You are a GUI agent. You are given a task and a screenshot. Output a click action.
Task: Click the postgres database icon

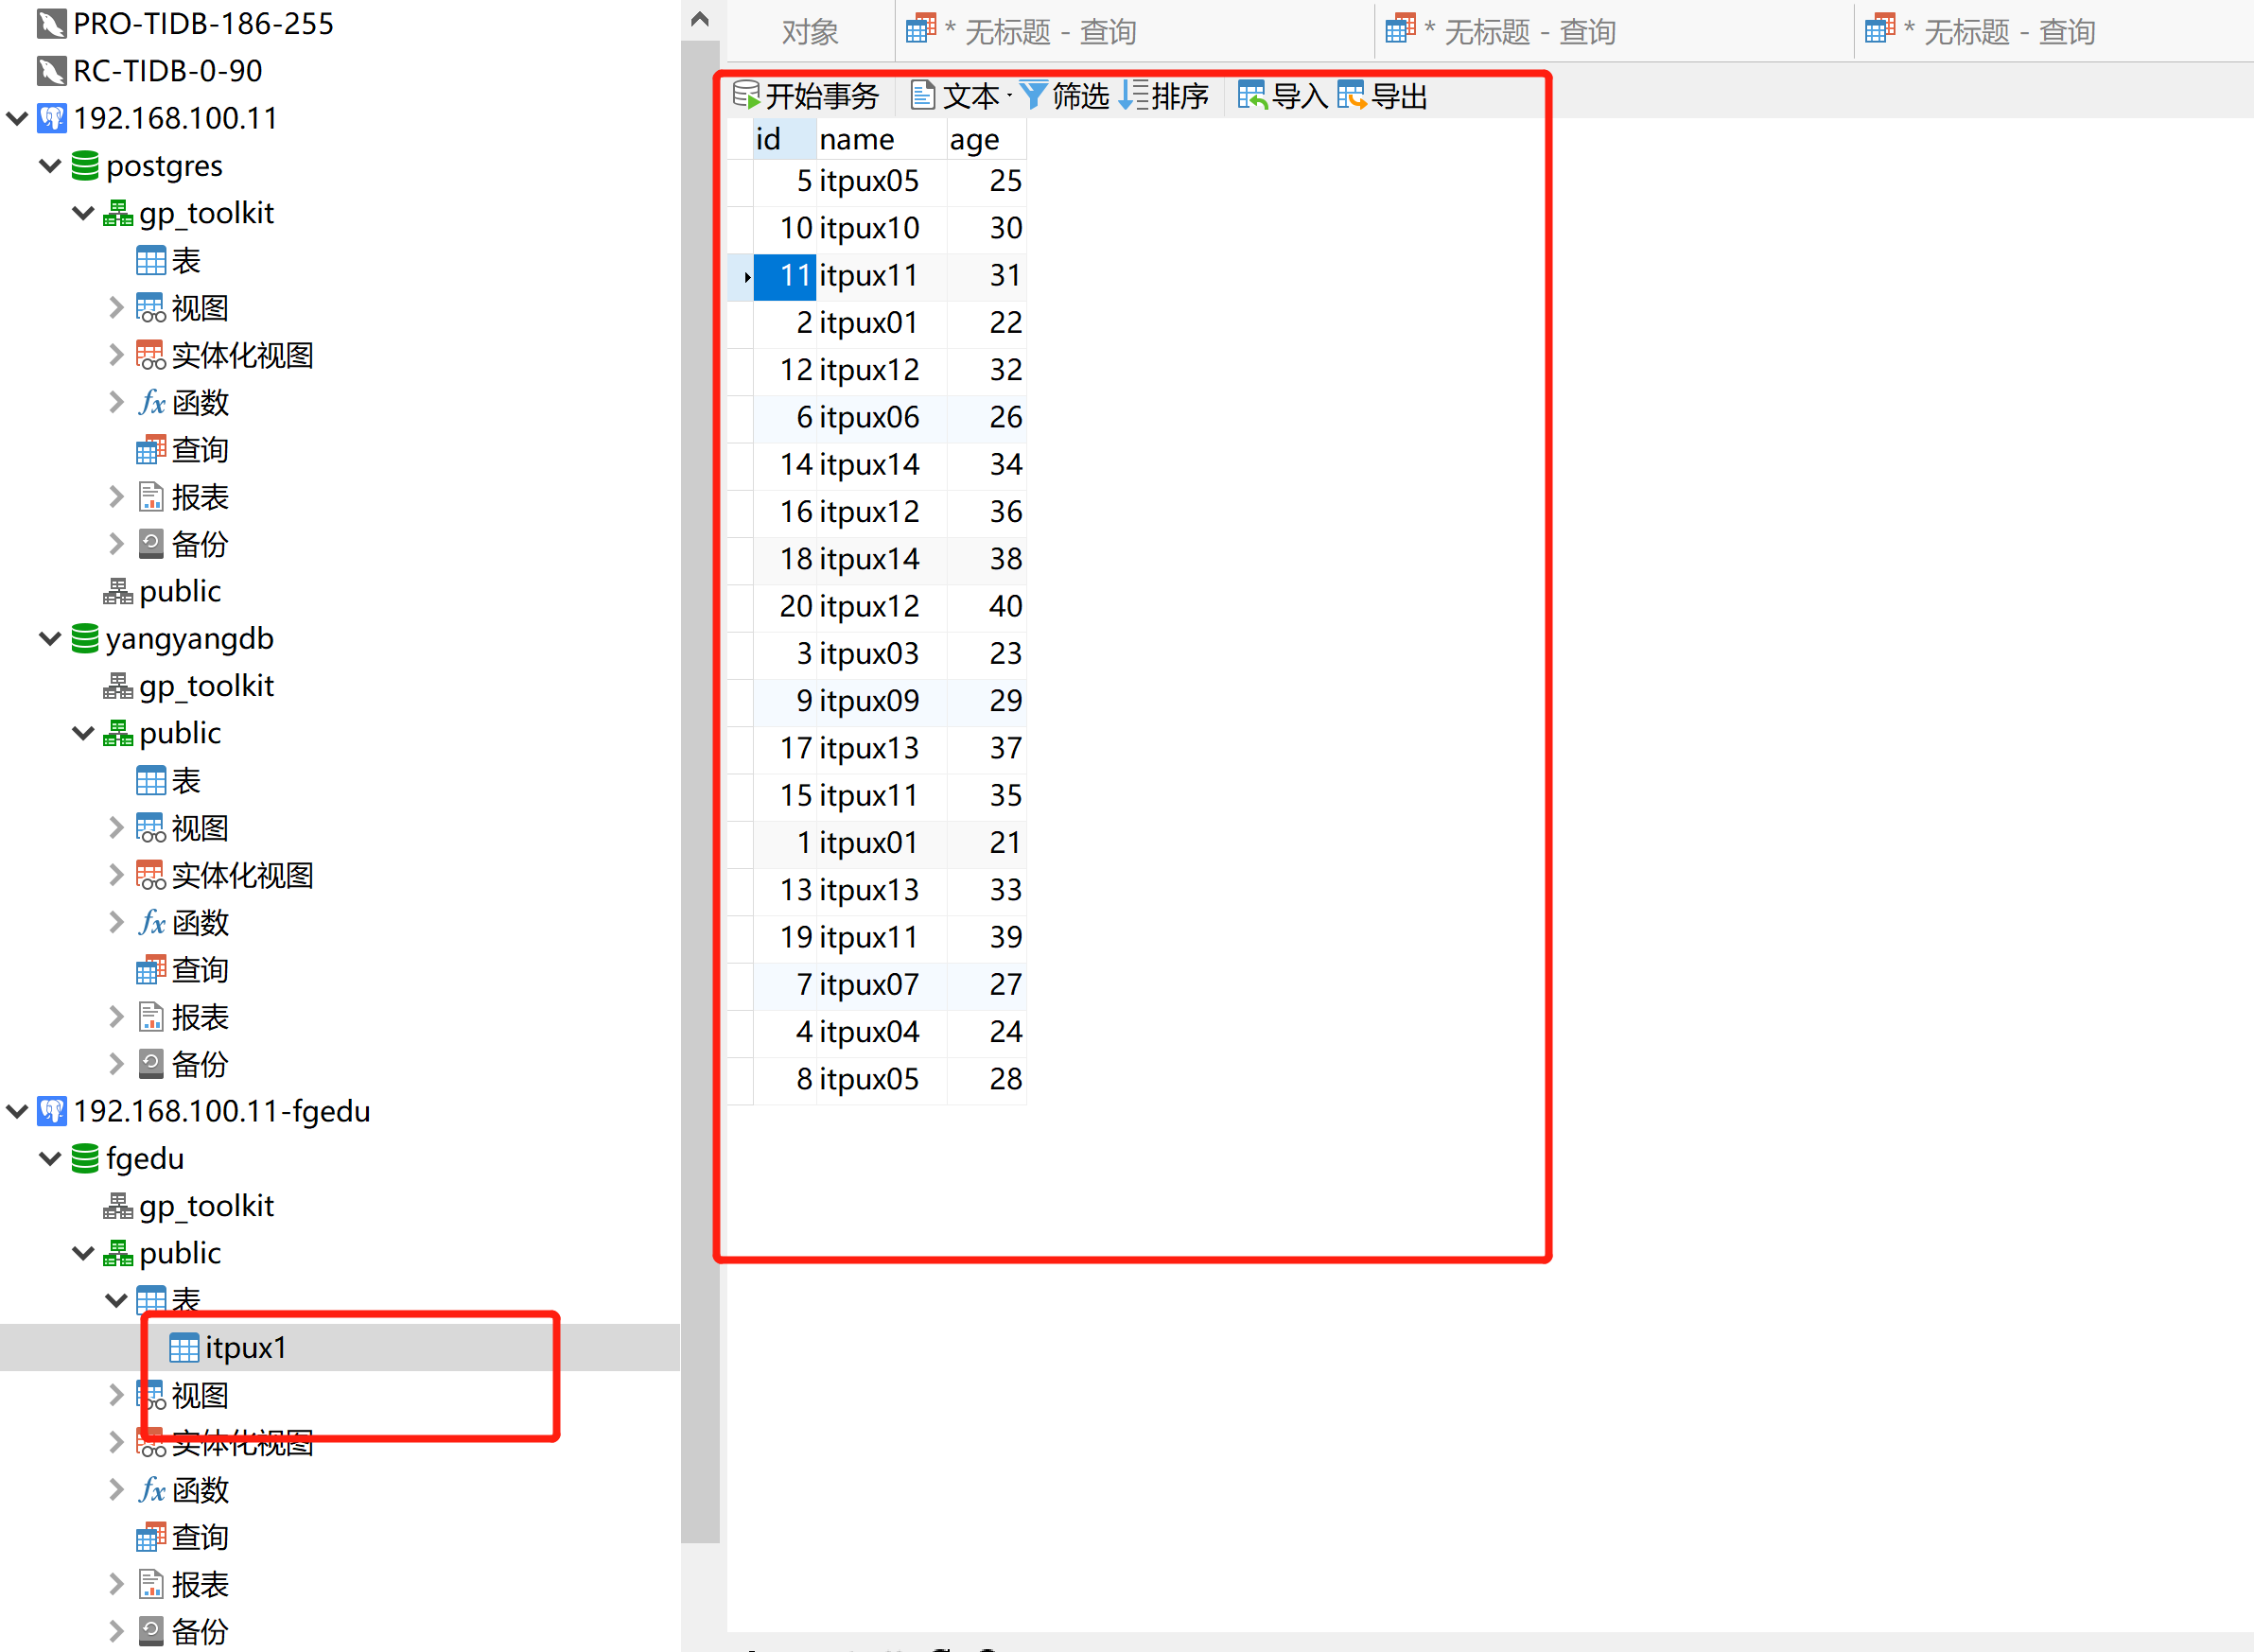[86, 166]
